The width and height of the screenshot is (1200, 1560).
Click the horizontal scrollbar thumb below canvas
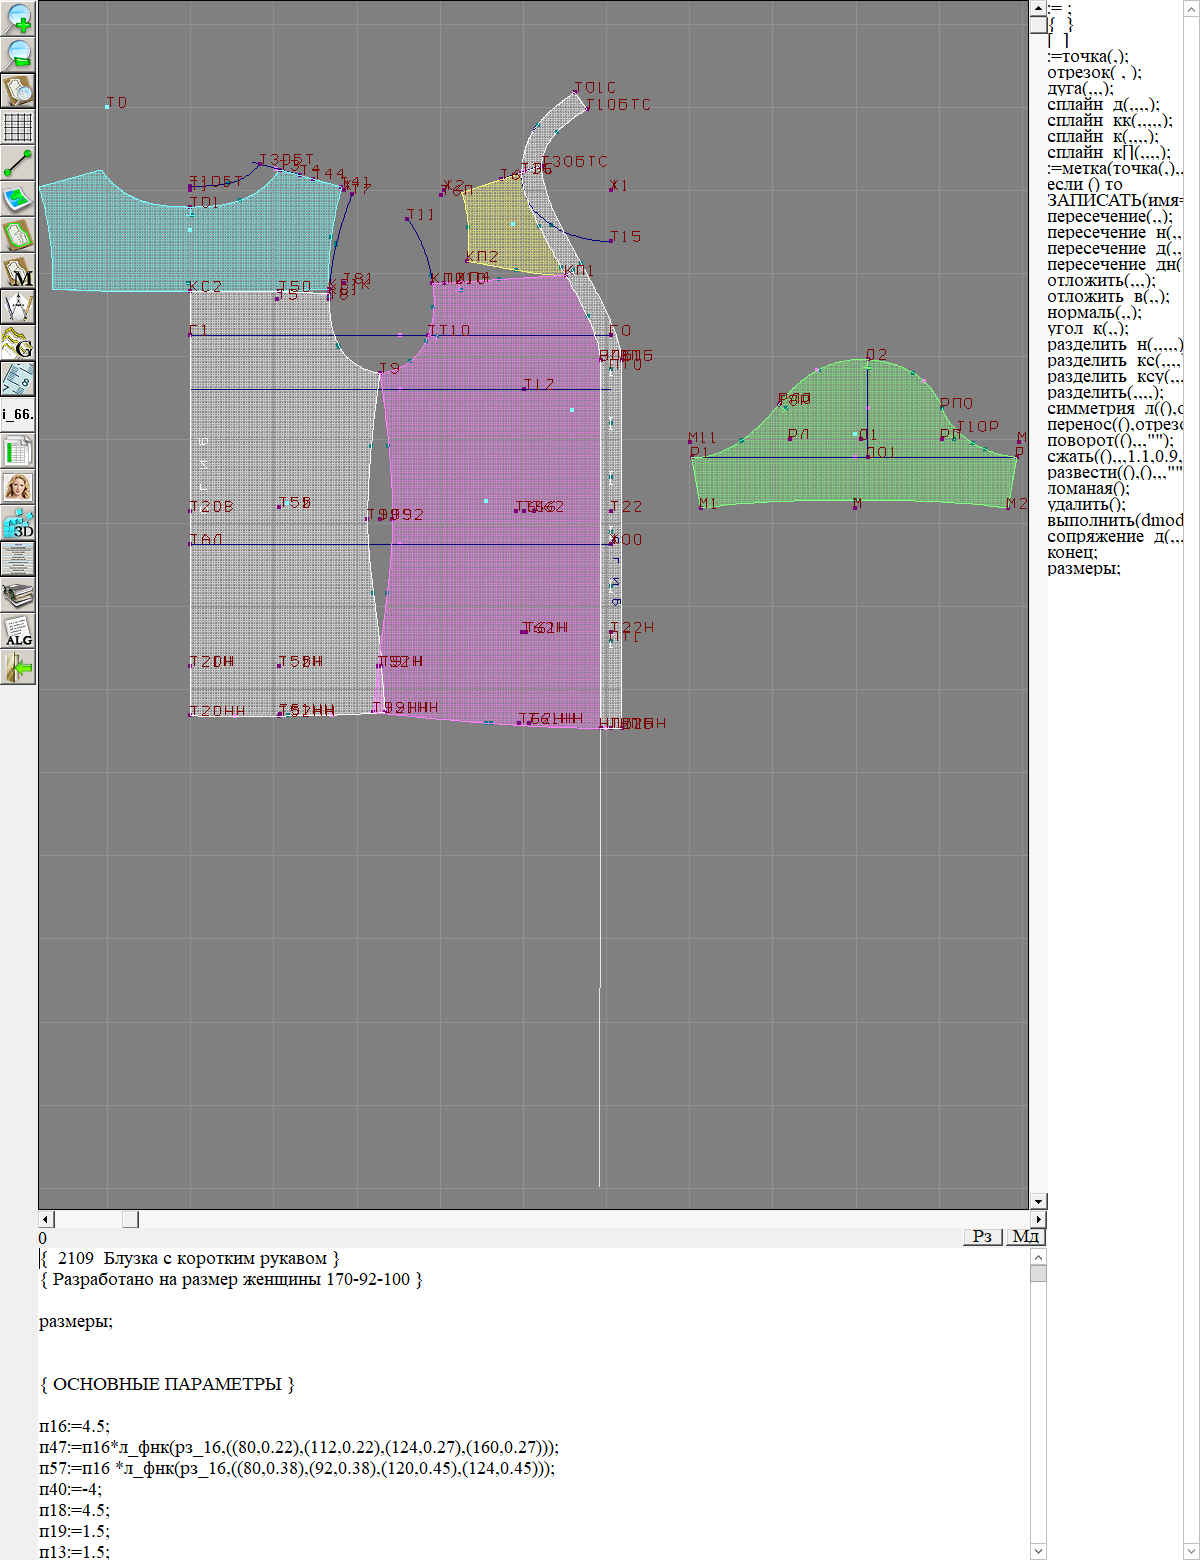[130, 1219]
